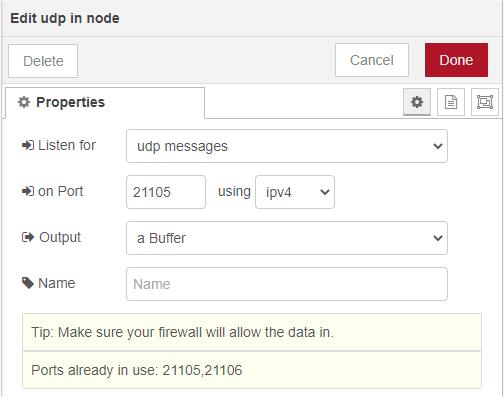The width and height of the screenshot is (504, 397).
Task: Click gear icon beside Properties tab label
Action: (x=24, y=102)
